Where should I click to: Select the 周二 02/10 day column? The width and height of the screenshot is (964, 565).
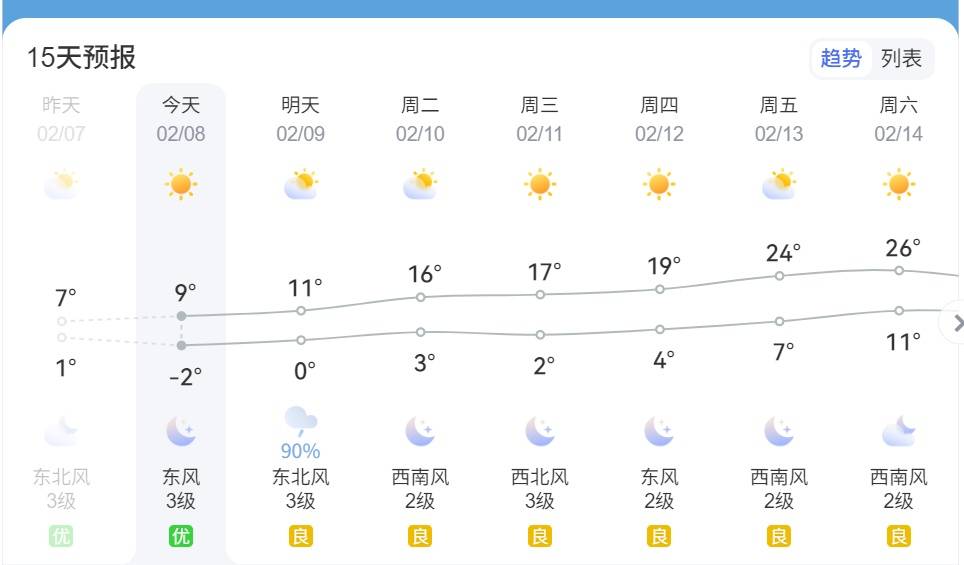420,119
